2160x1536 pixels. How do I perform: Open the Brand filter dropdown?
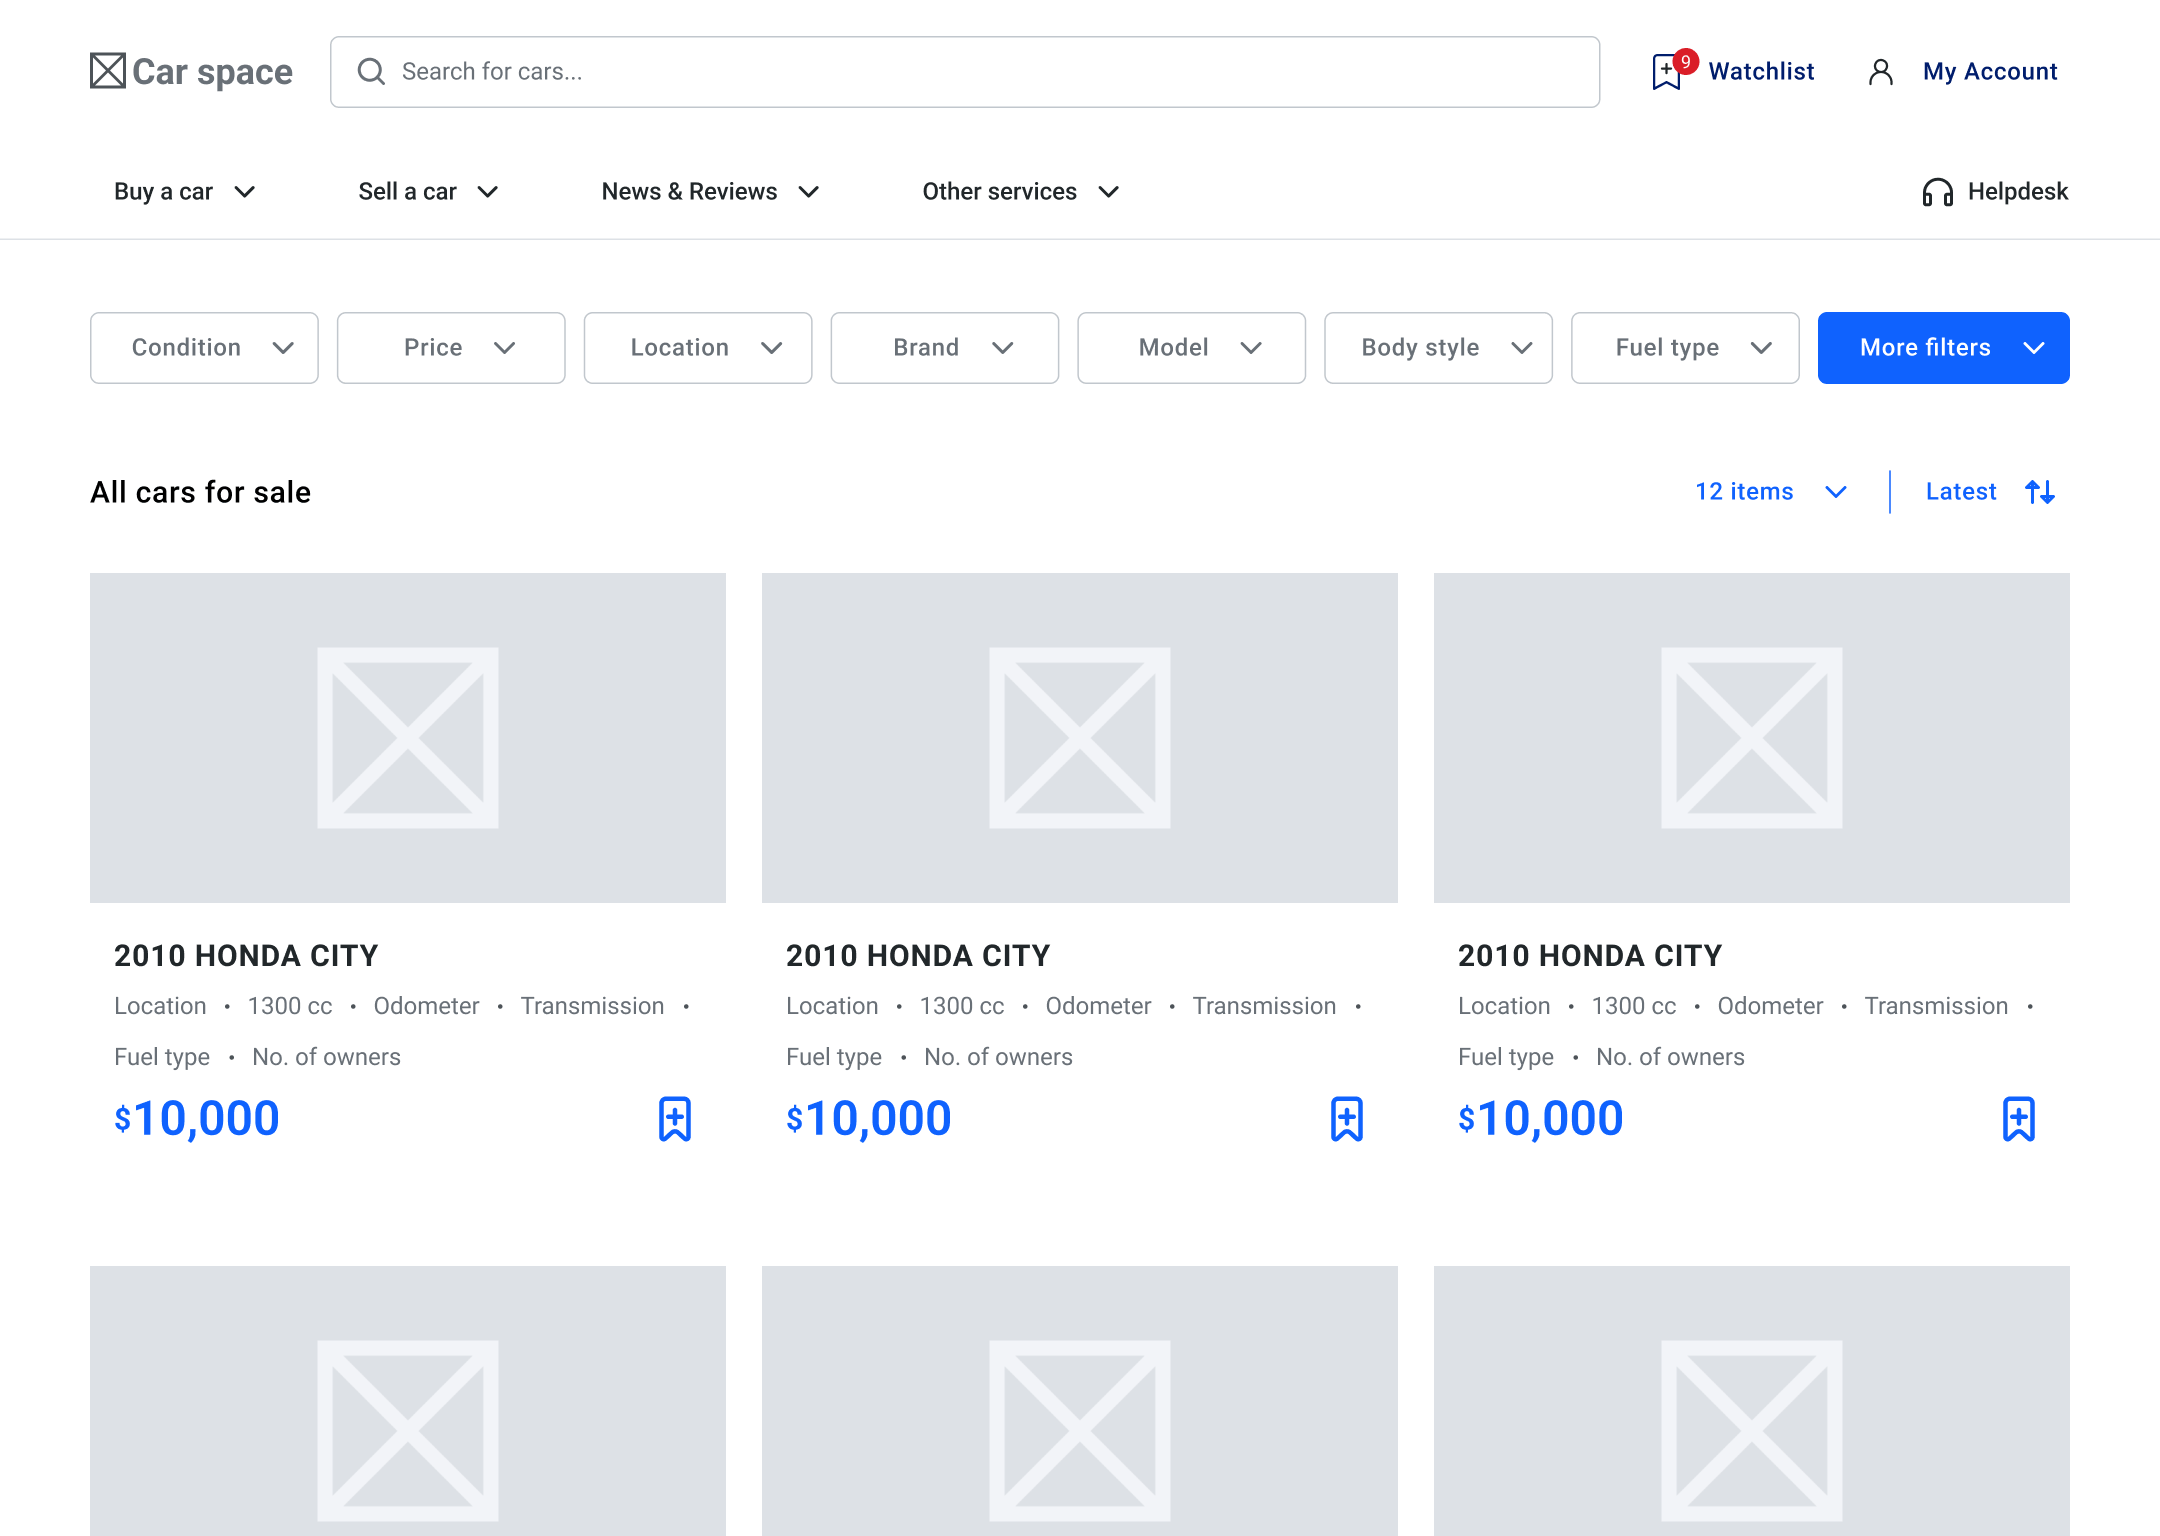[x=945, y=348]
